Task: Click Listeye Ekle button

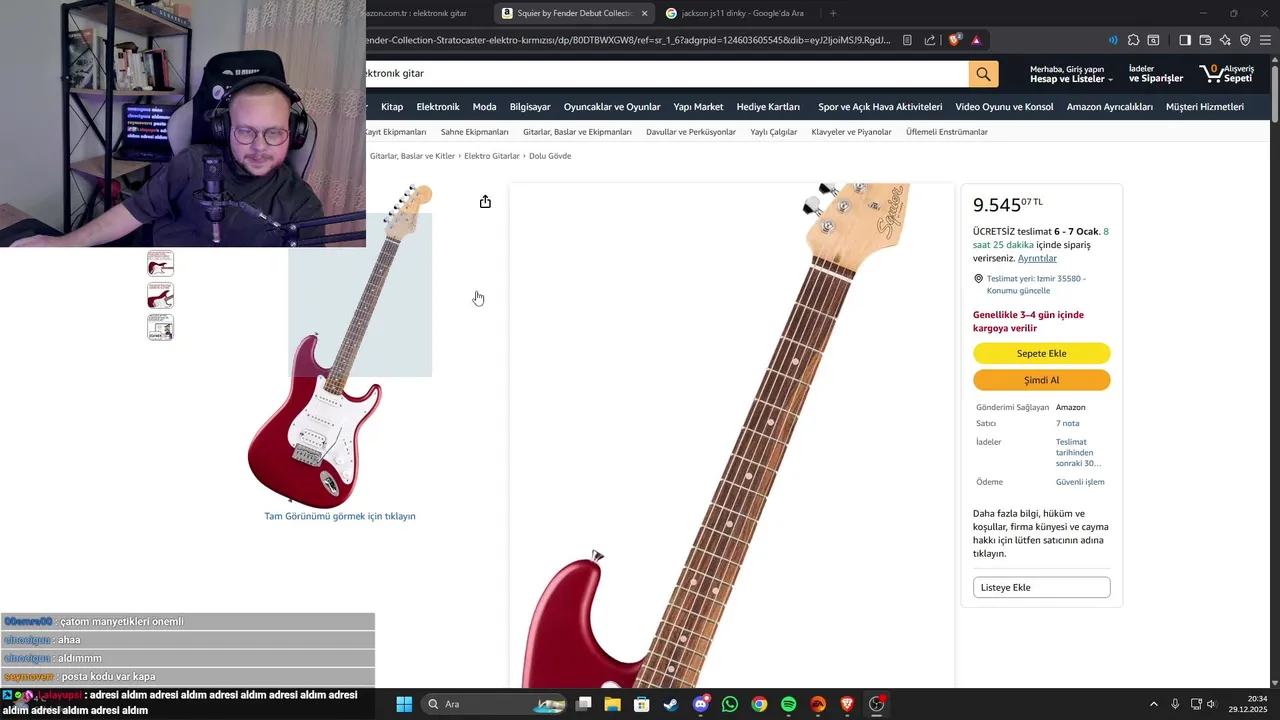Action: coord(1041,587)
